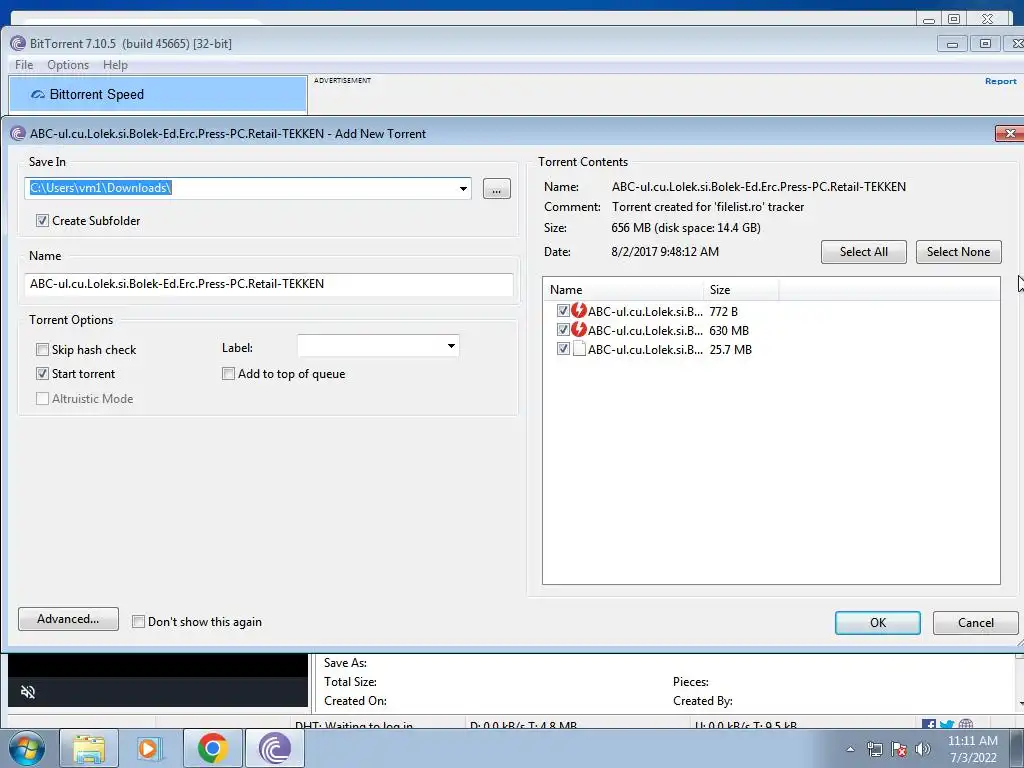Viewport: 1024px width, 768px height.
Task: Cancel the Add New Torrent dialog
Action: point(976,623)
